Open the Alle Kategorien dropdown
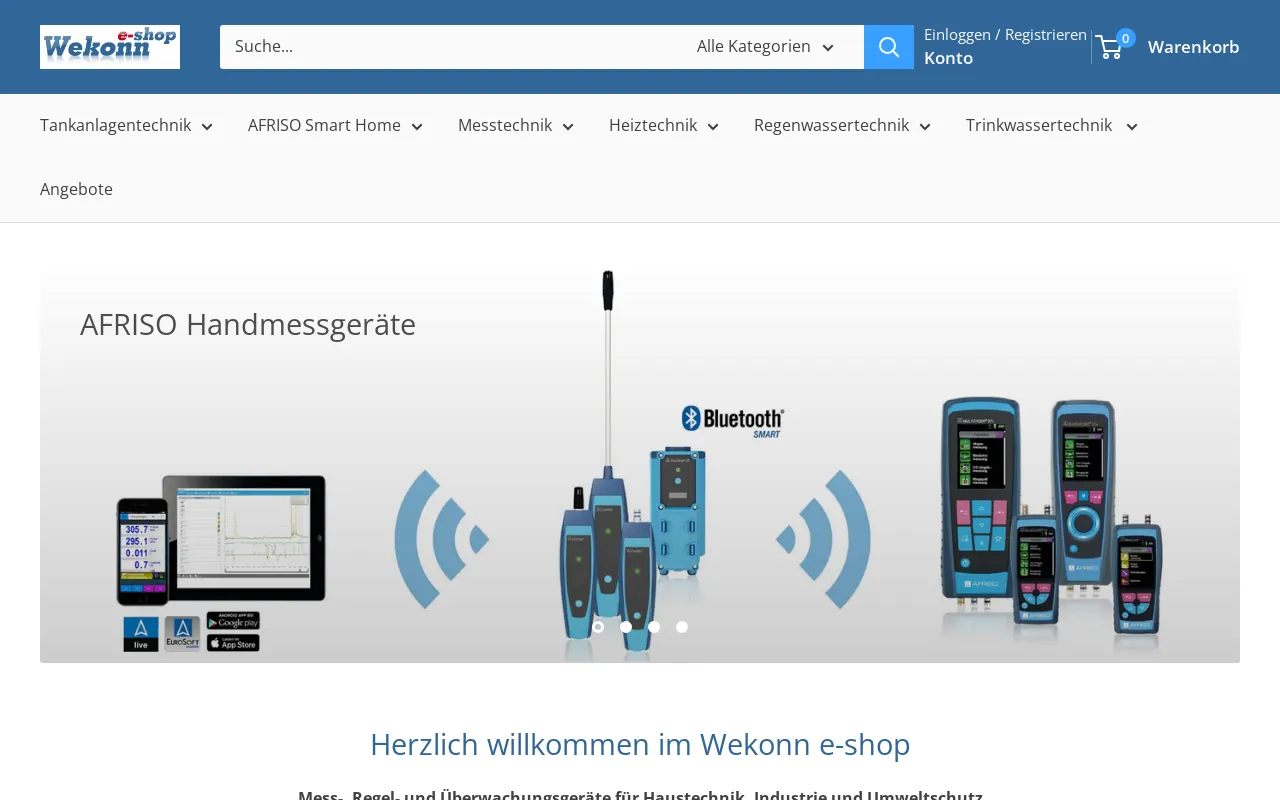 point(766,47)
